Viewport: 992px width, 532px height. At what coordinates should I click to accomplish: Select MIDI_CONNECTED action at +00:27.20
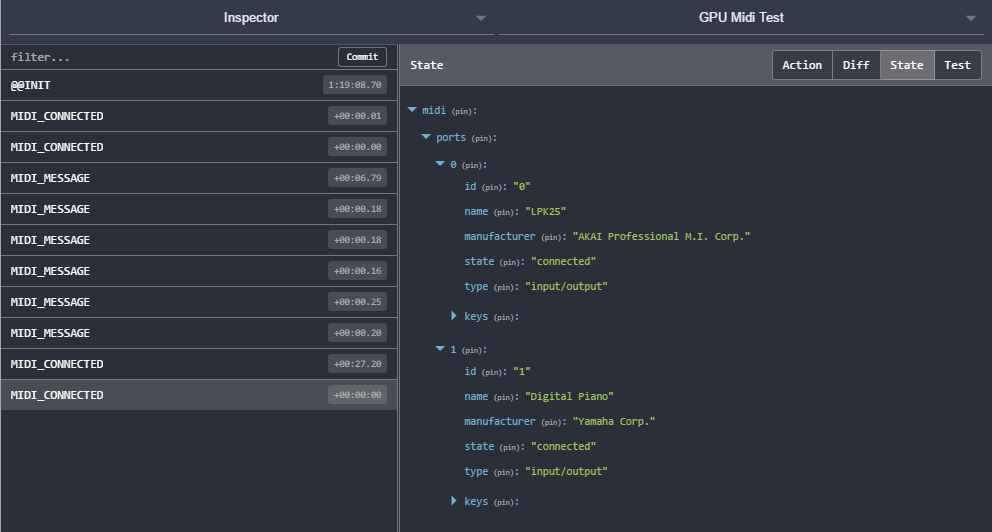(199, 364)
